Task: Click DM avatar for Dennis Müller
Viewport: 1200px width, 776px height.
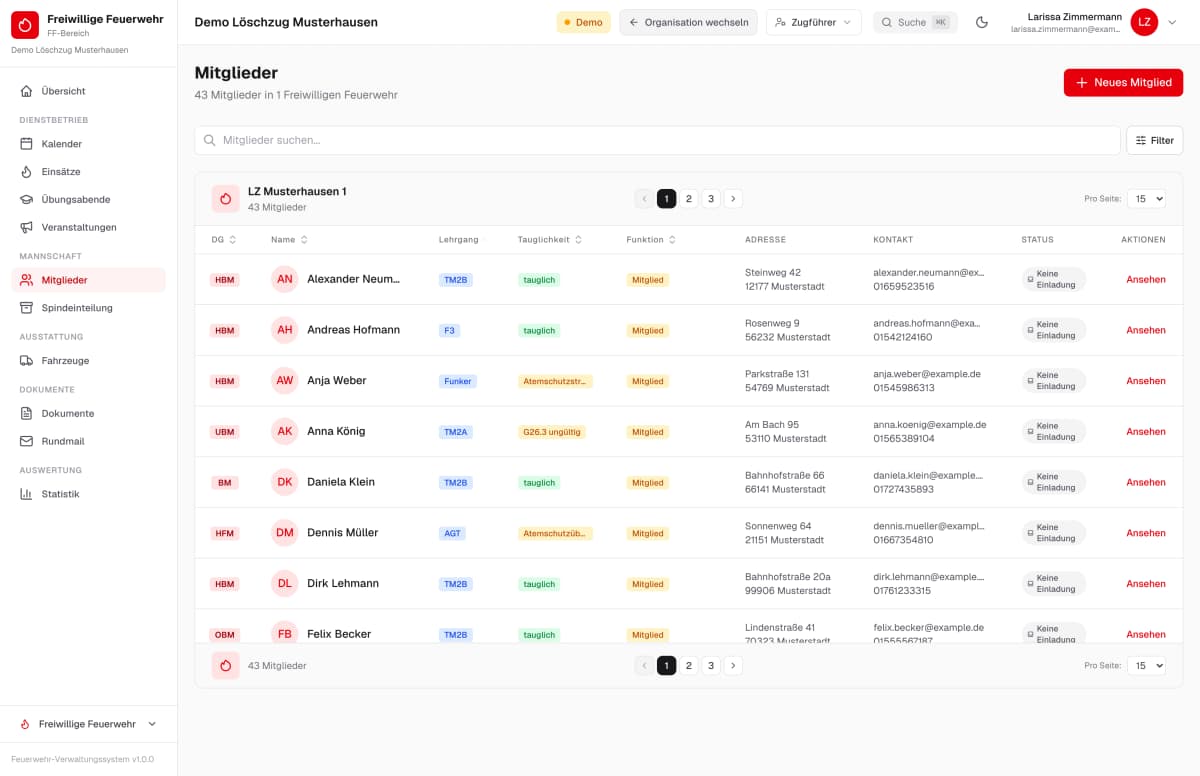Action: click(285, 533)
